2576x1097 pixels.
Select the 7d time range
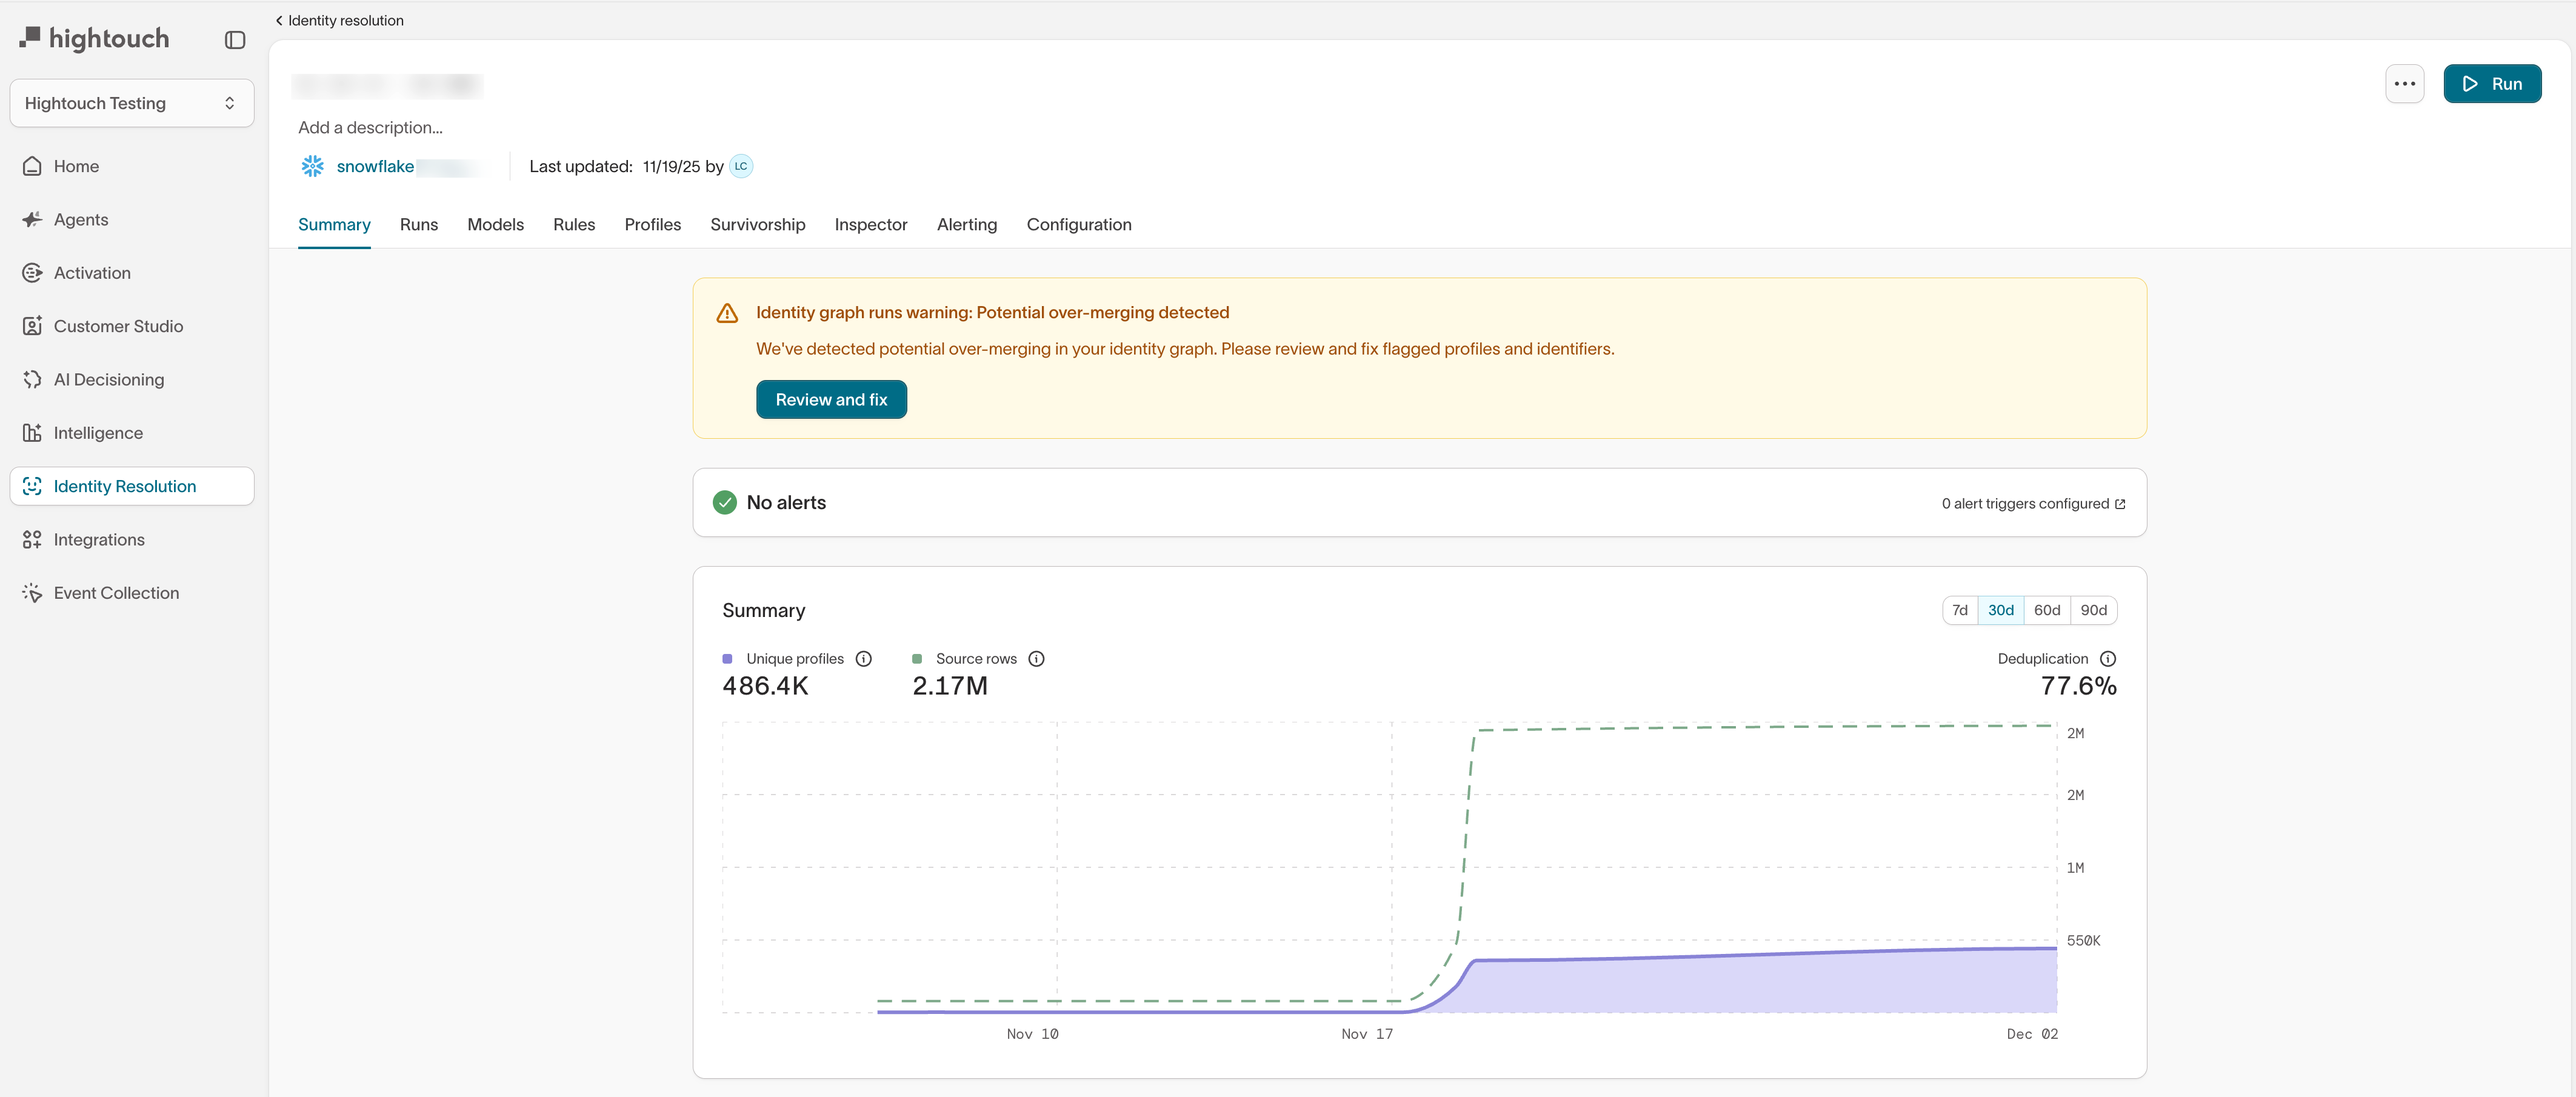click(1959, 611)
